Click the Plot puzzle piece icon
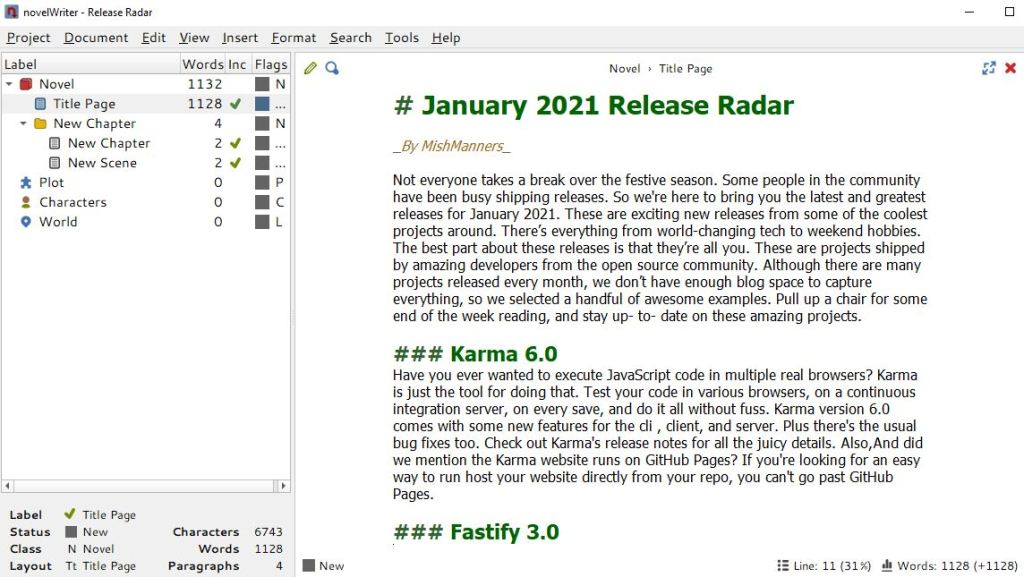 pyautogui.click(x=26, y=183)
